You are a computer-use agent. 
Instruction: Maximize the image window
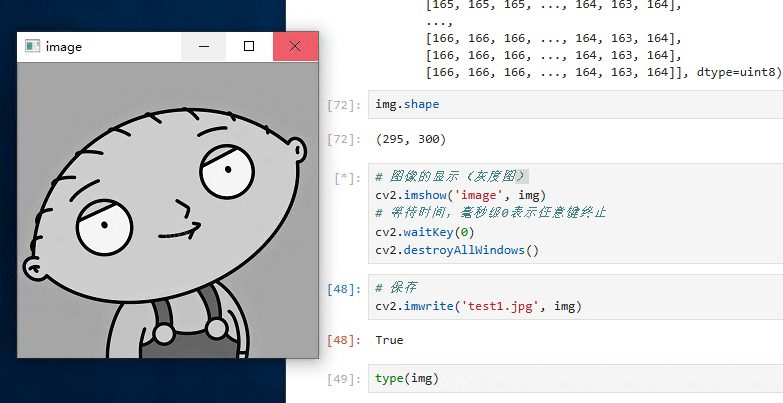tap(249, 46)
